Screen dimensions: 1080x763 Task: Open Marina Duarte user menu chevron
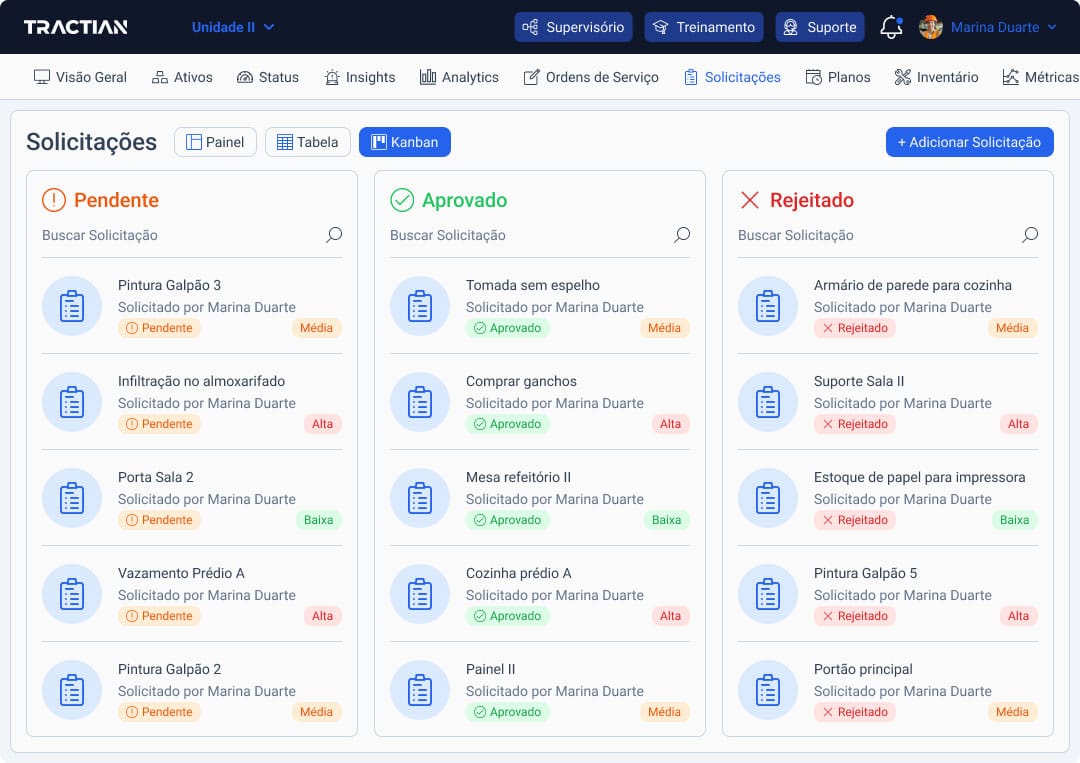(x=1052, y=27)
